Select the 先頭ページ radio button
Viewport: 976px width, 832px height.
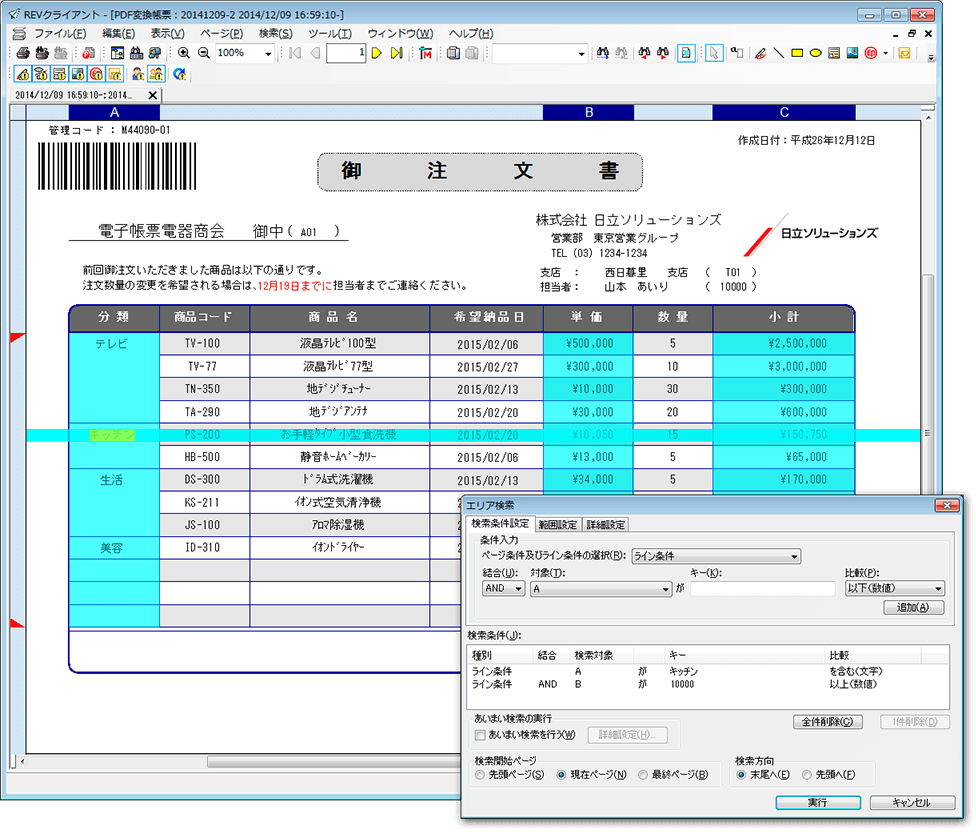[x=481, y=774]
